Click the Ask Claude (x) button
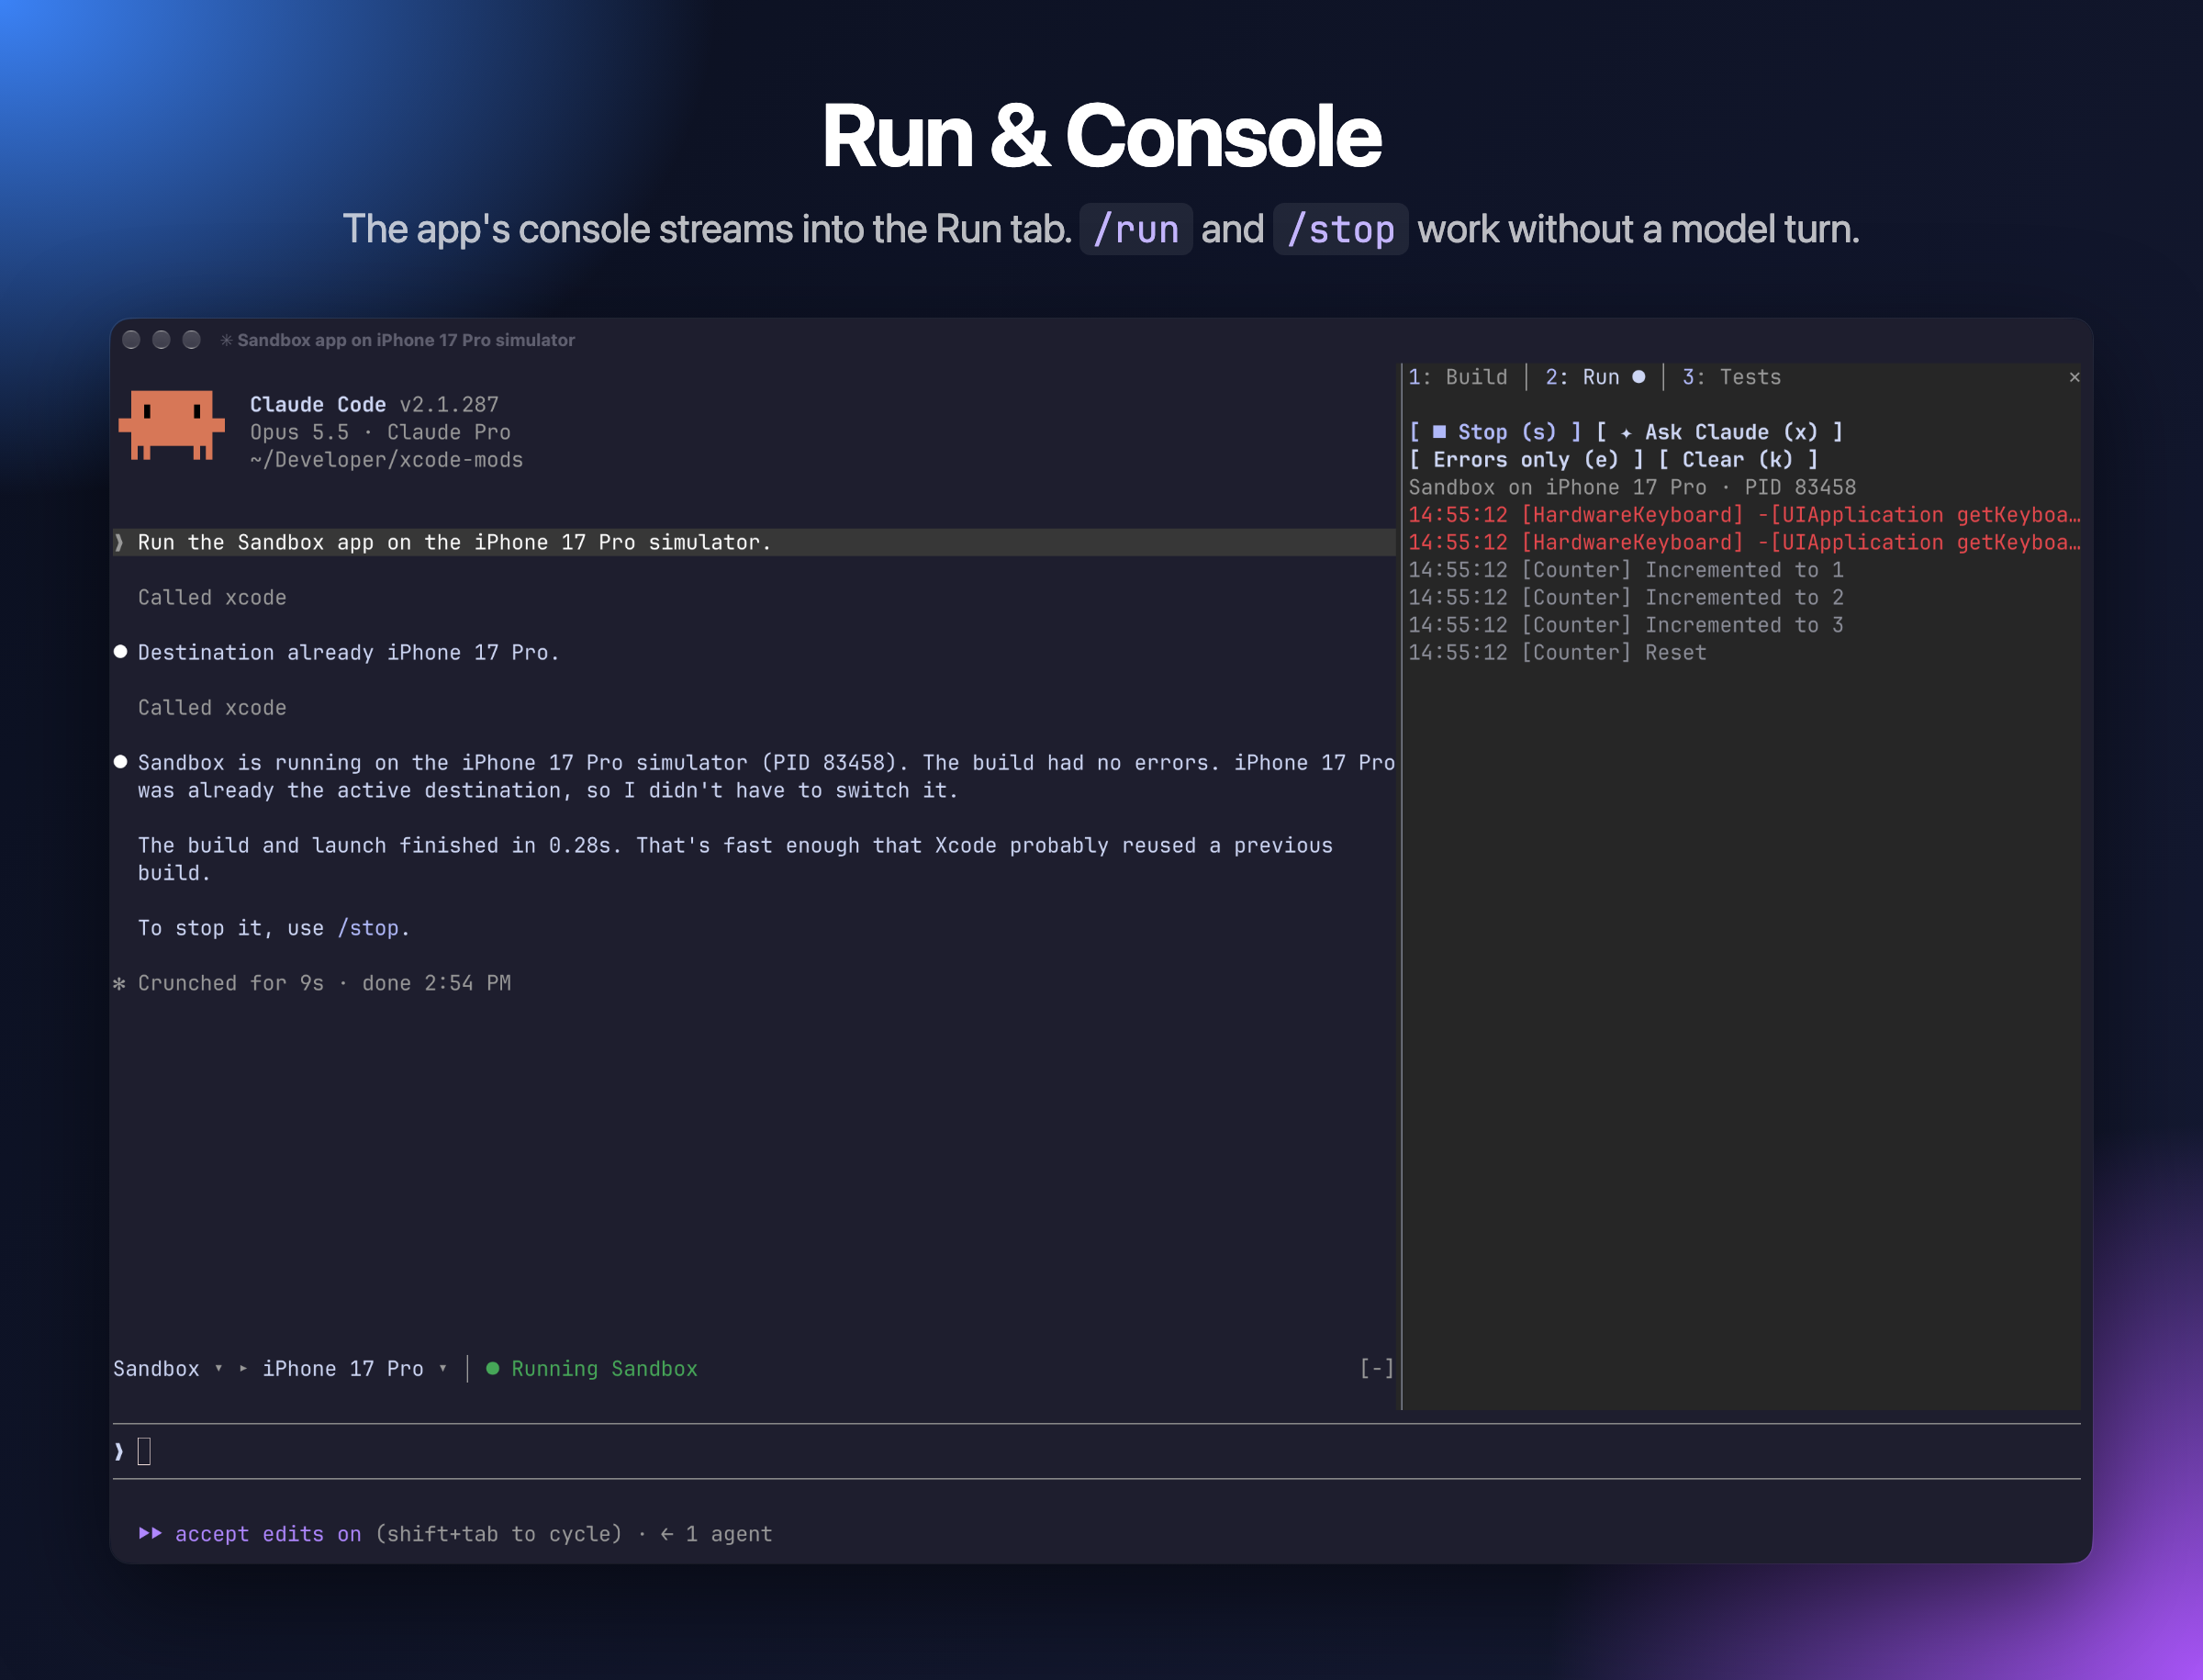The image size is (2203, 1680). [x=1719, y=432]
